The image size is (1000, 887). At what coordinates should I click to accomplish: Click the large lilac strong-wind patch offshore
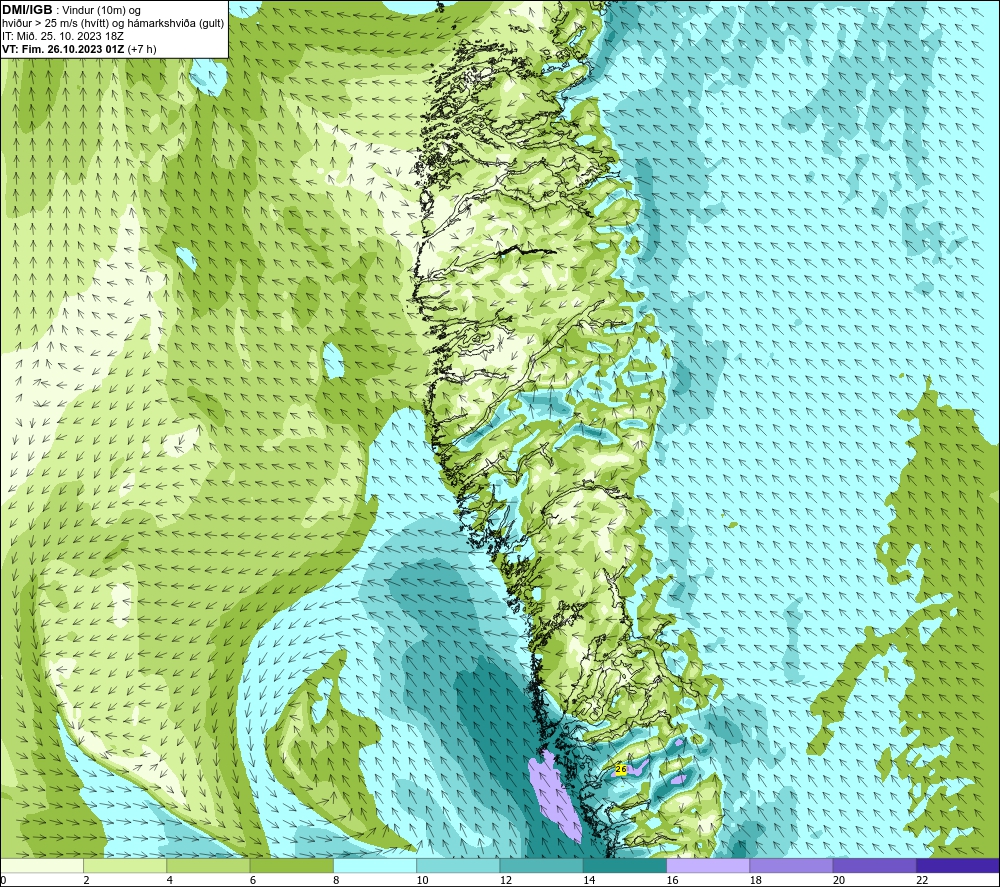(555, 797)
